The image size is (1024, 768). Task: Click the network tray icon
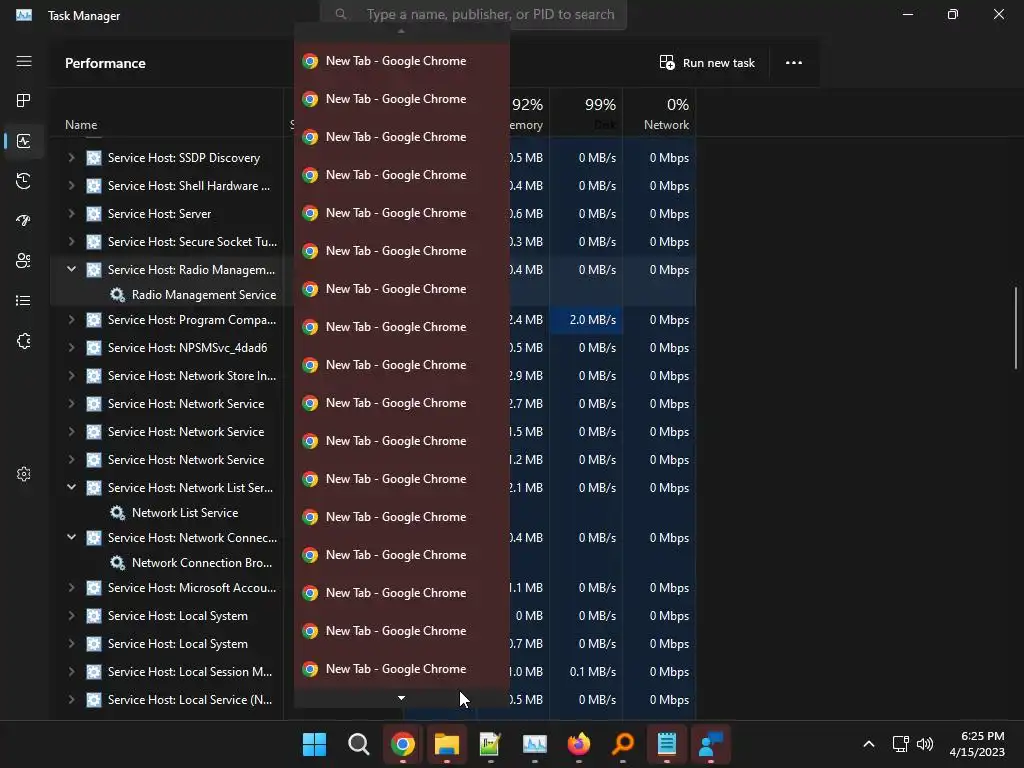click(x=901, y=744)
